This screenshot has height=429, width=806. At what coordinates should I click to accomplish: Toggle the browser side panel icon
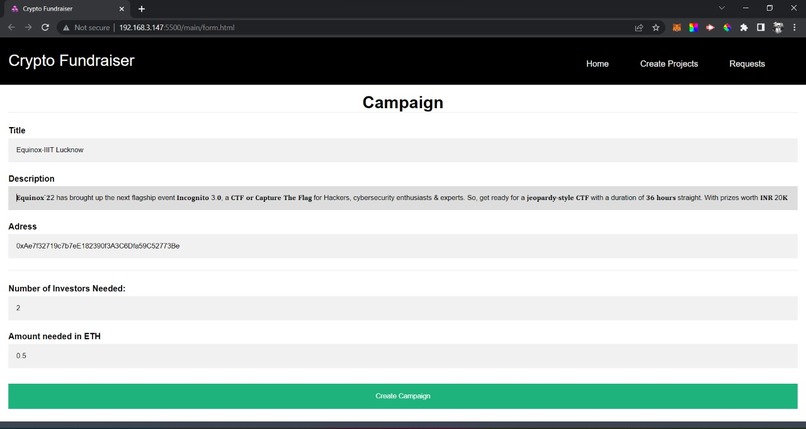coord(761,28)
